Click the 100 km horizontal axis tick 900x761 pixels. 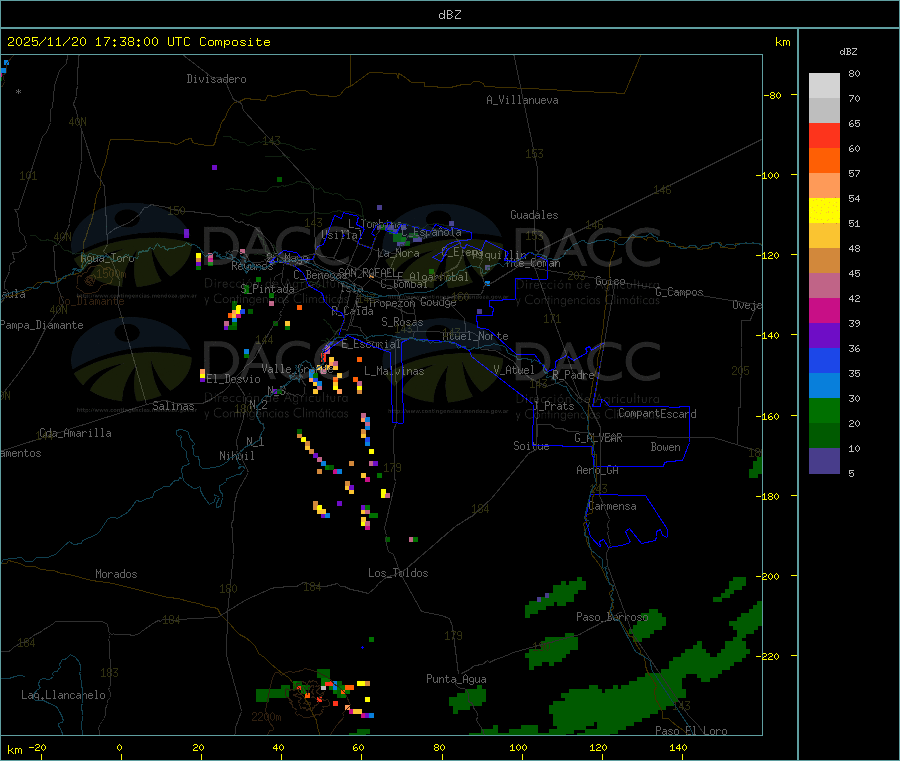coord(519,747)
